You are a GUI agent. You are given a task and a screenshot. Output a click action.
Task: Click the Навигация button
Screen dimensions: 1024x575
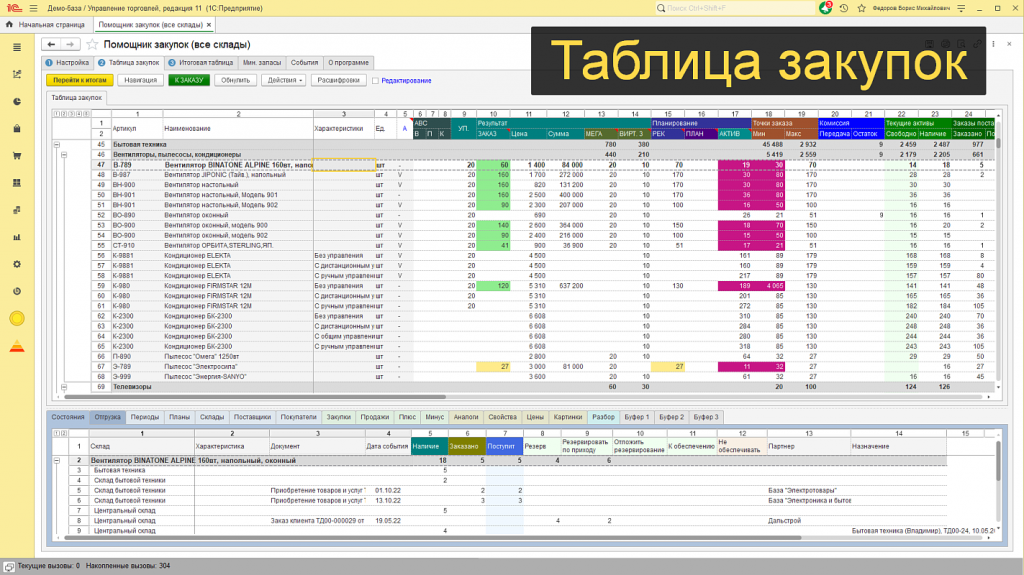(x=140, y=80)
